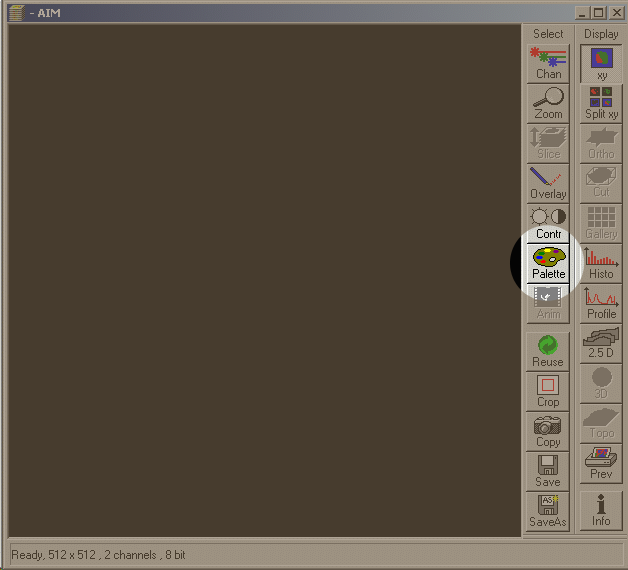Switch to the 2.5 D display
Viewport: 628px width, 570px height.
click(x=601, y=343)
